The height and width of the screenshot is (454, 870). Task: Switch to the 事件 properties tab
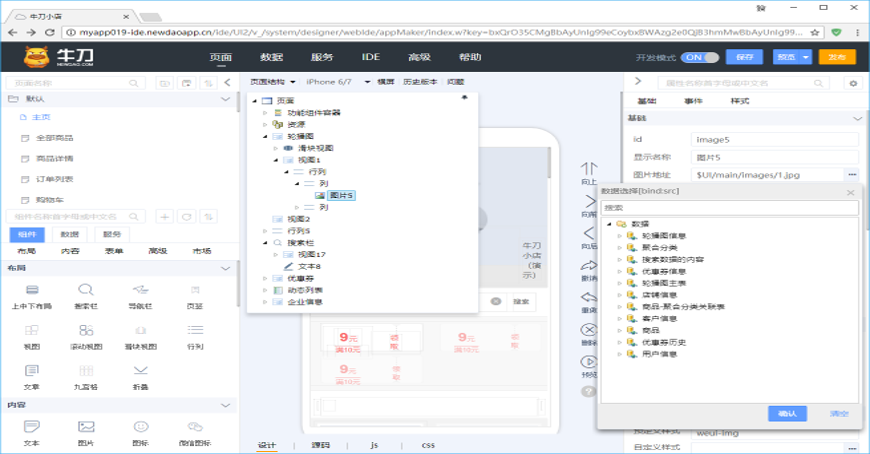pos(693,101)
